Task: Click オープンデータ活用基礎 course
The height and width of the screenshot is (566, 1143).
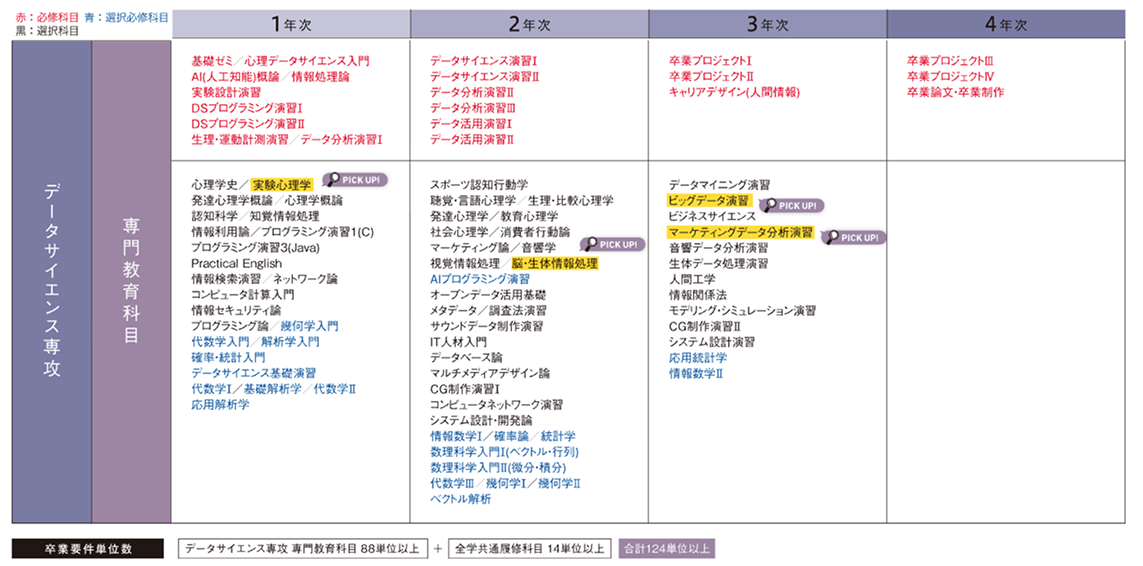Action: point(488,295)
